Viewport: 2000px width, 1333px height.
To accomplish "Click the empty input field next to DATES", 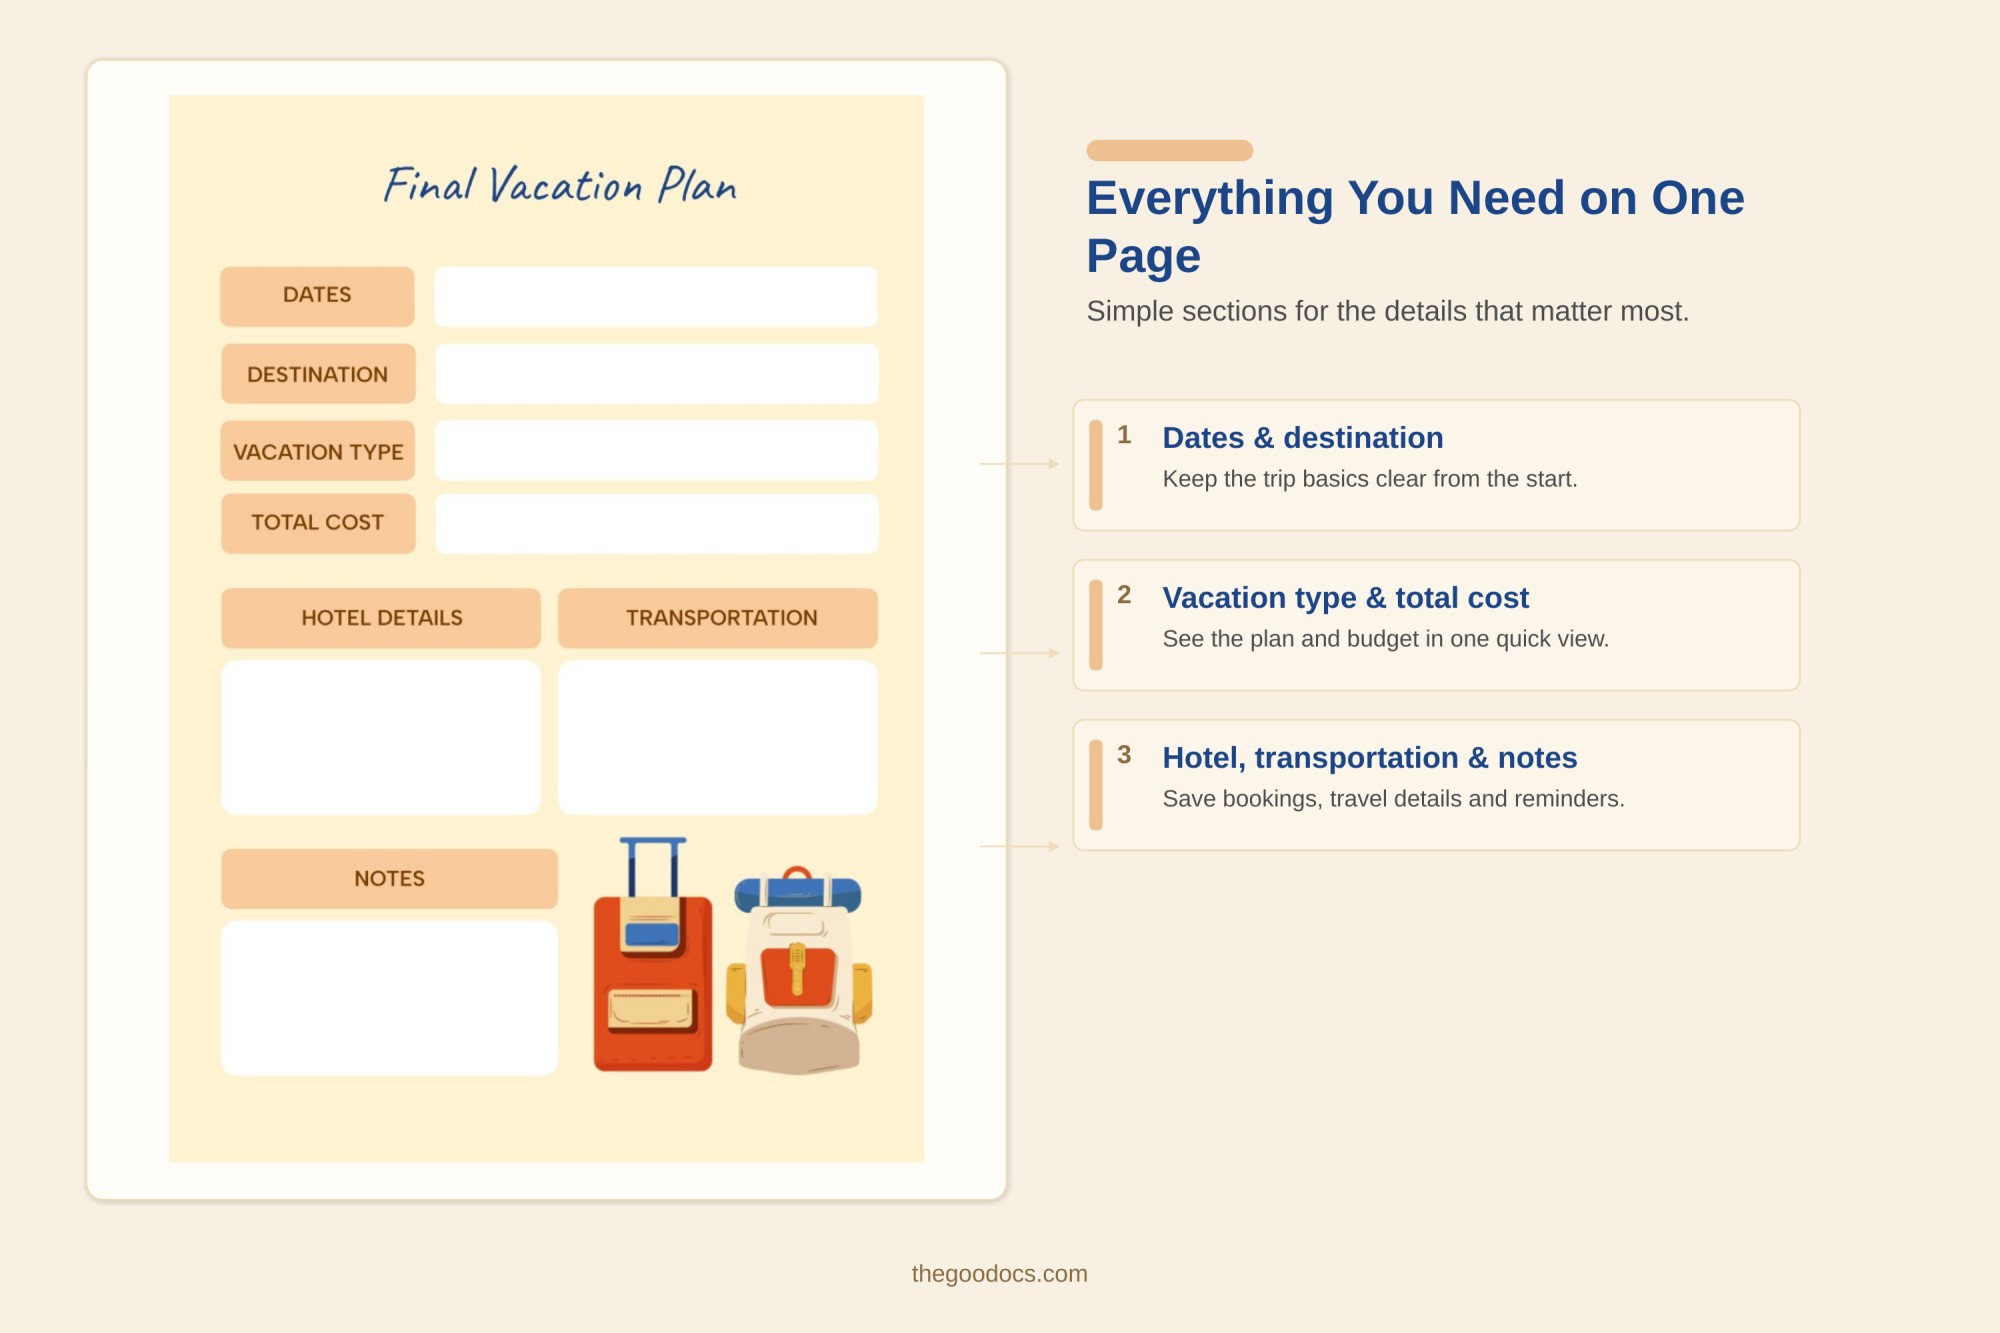I will (x=655, y=295).
